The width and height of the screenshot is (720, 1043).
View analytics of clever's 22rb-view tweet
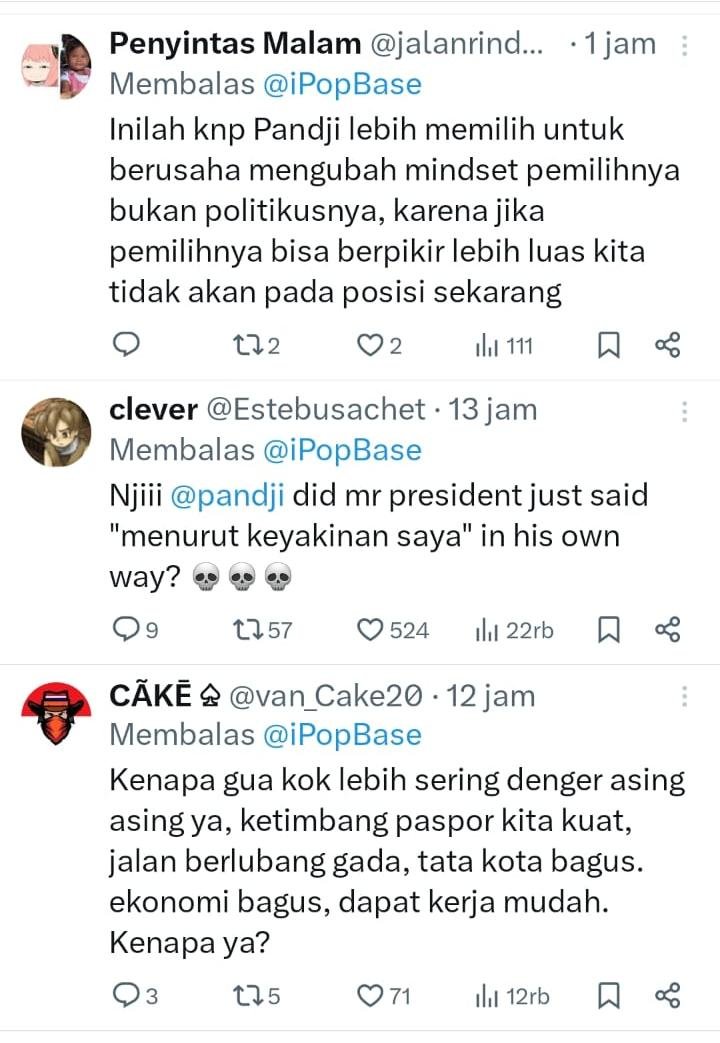[513, 629]
